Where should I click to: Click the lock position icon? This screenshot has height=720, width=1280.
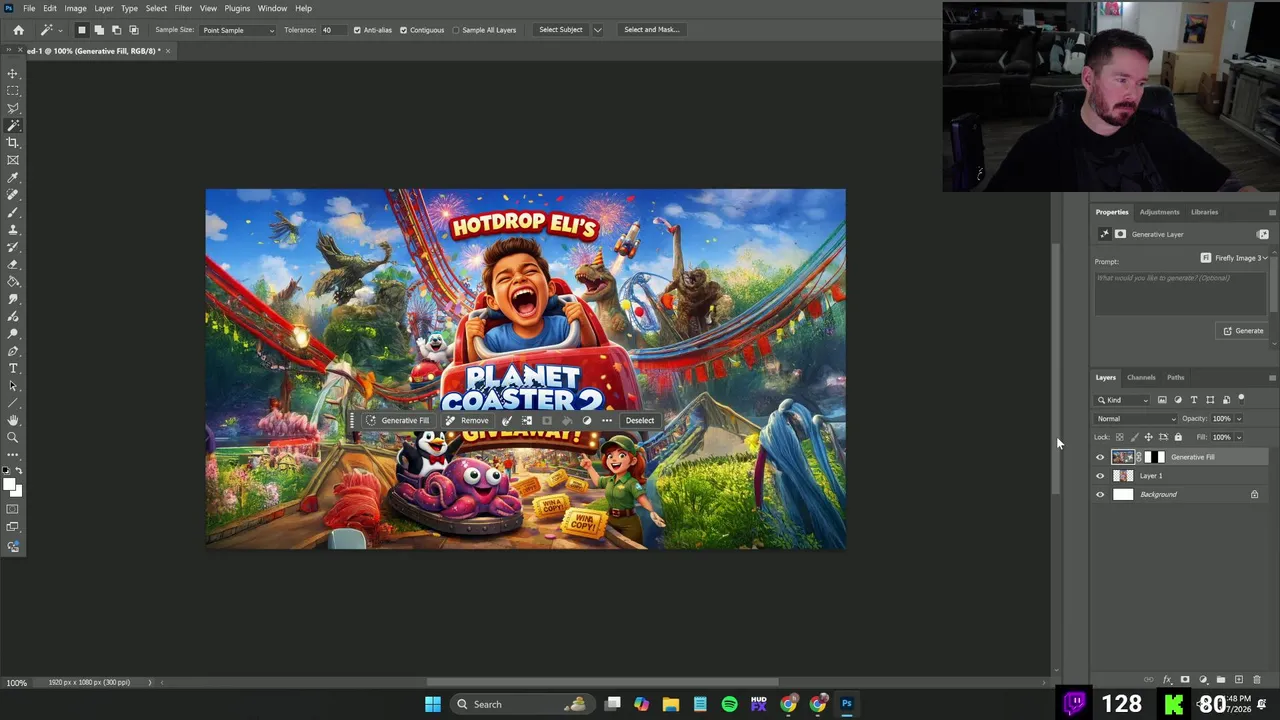point(1148,437)
